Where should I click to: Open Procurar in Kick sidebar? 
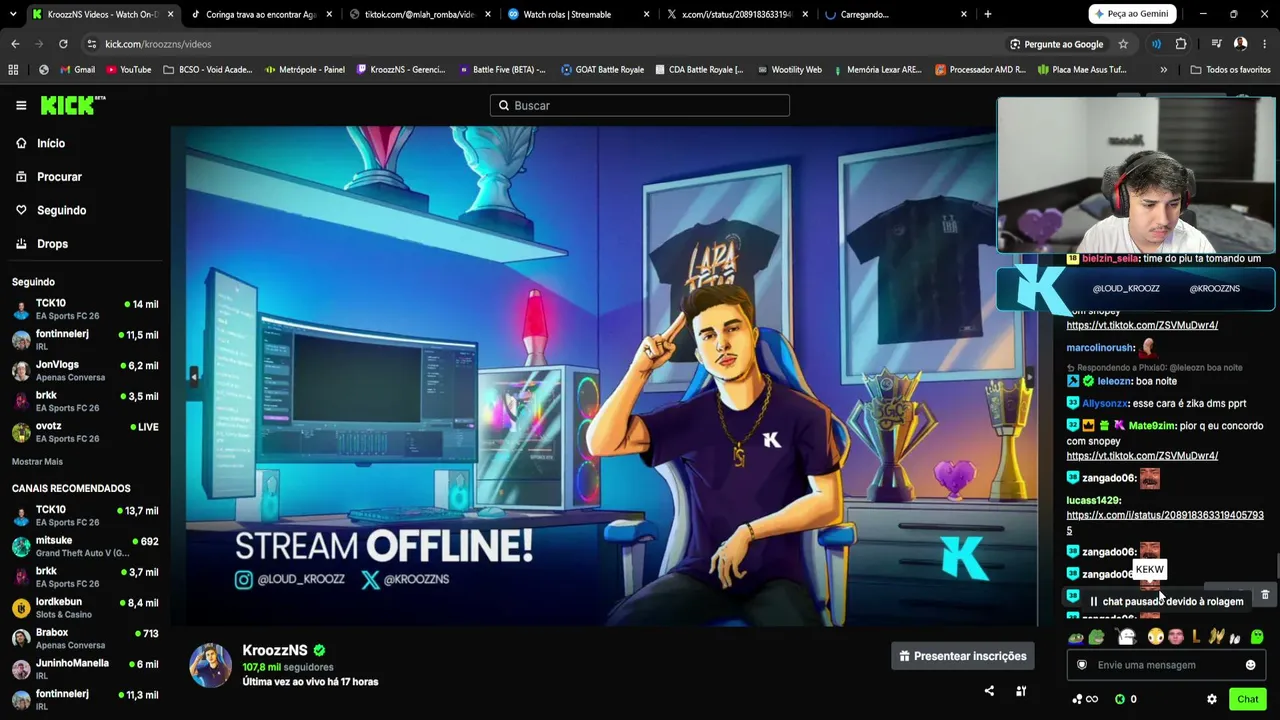click(59, 177)
